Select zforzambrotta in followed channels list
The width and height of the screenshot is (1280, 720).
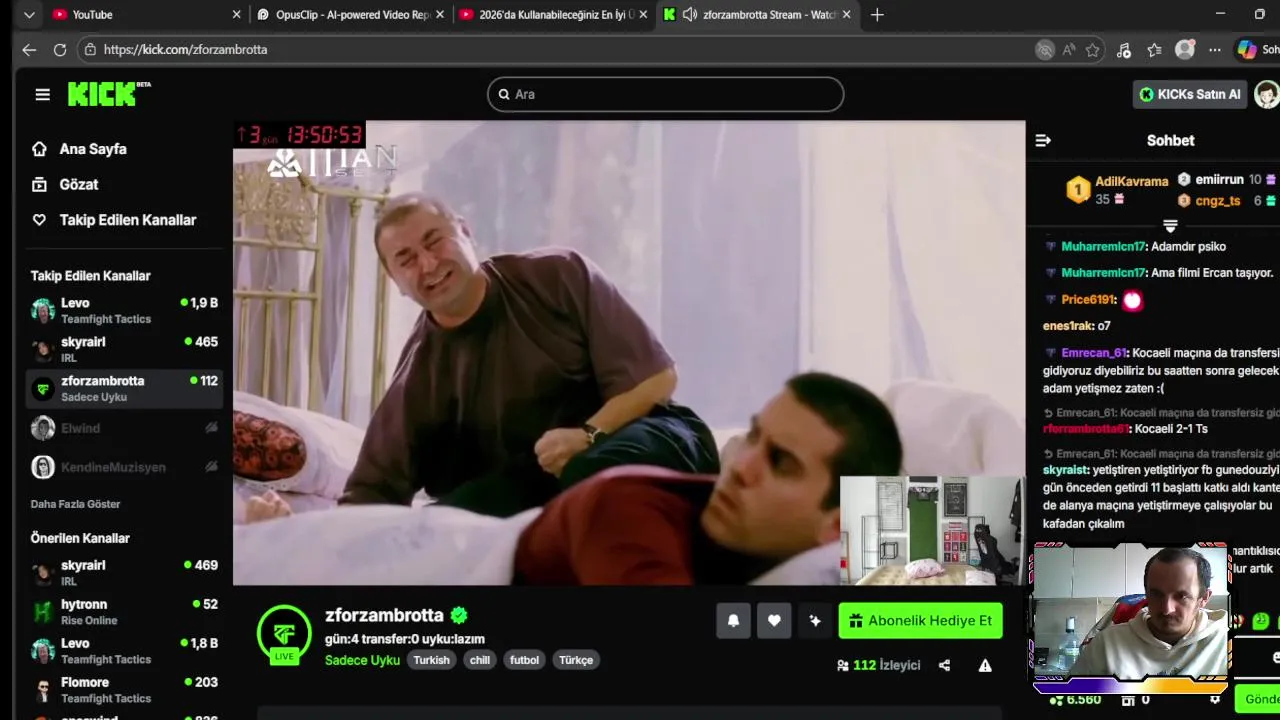pyautogui.click(x=124, y=388)
